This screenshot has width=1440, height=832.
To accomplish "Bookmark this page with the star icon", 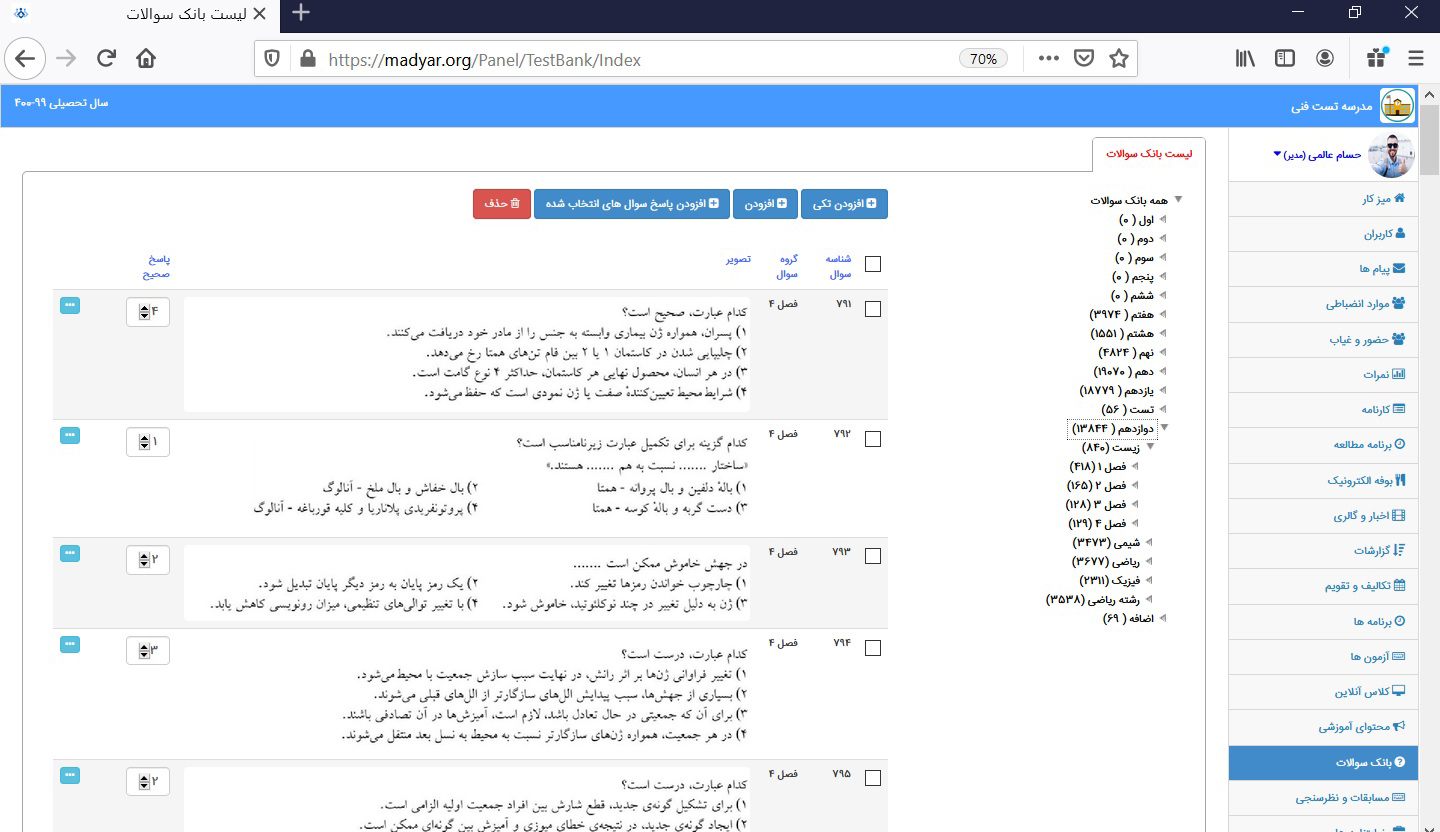I will coord(1118,59).
